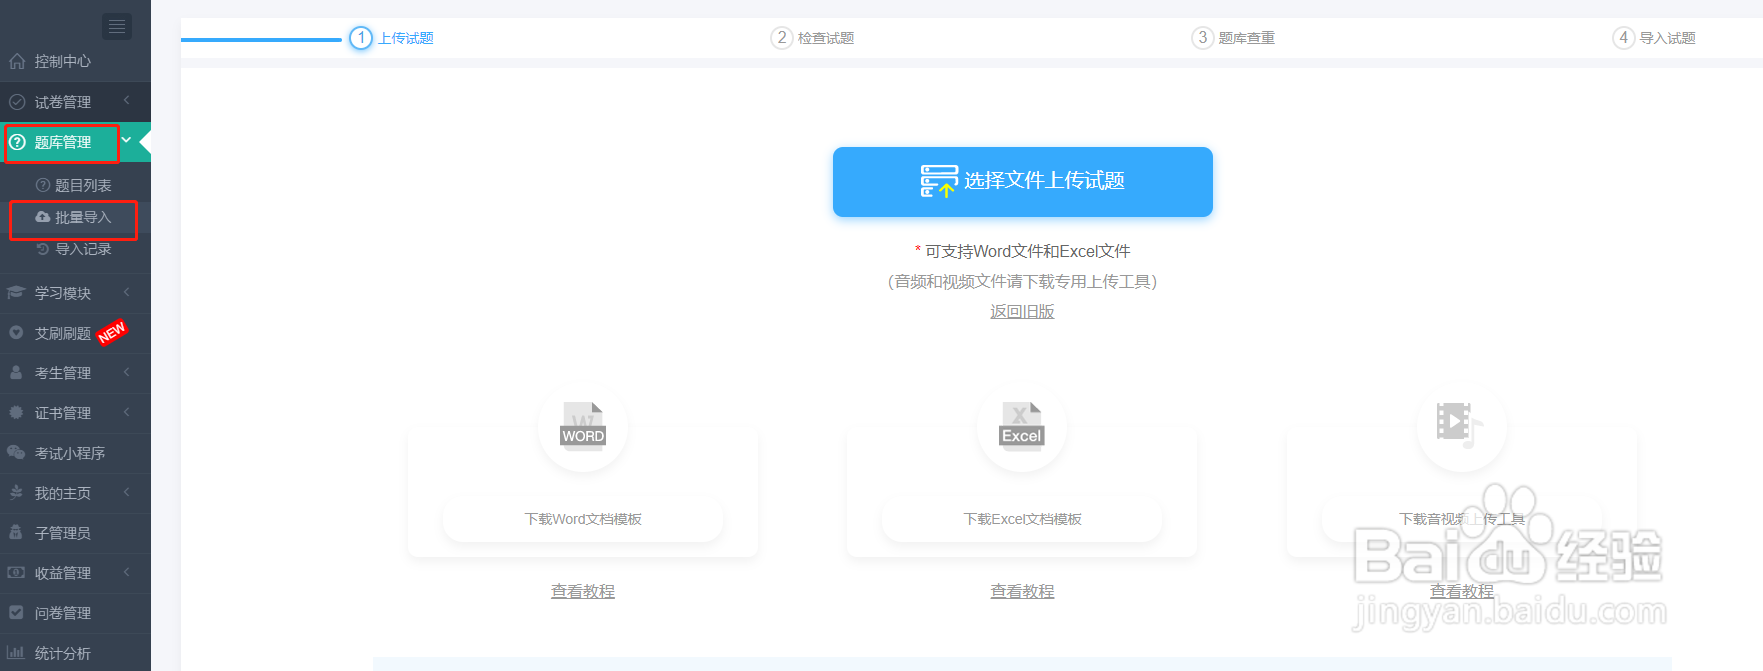The height and width of the screenshot is (671, 1763).
Task: Click the check-circle icon beside 试卷管理
Action: (17, 102)
